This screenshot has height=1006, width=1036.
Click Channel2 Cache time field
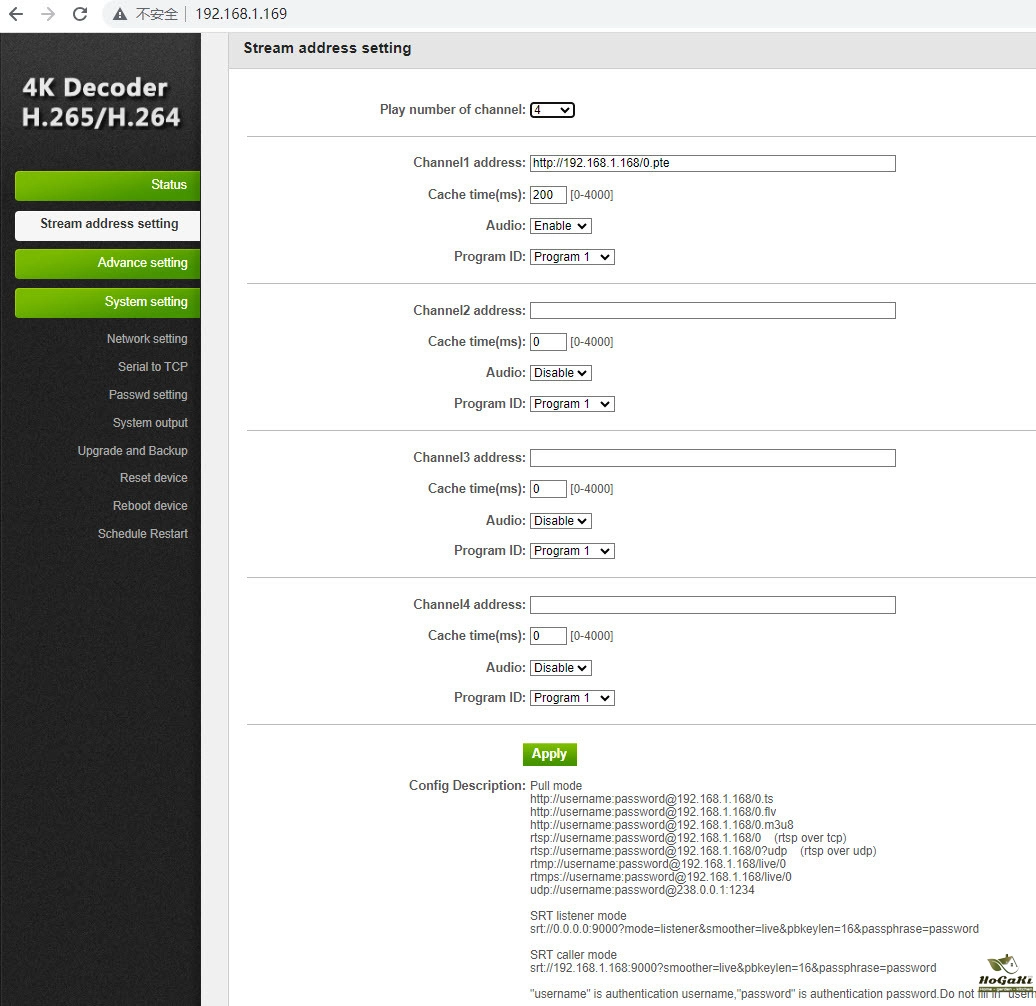coord(548,342)
